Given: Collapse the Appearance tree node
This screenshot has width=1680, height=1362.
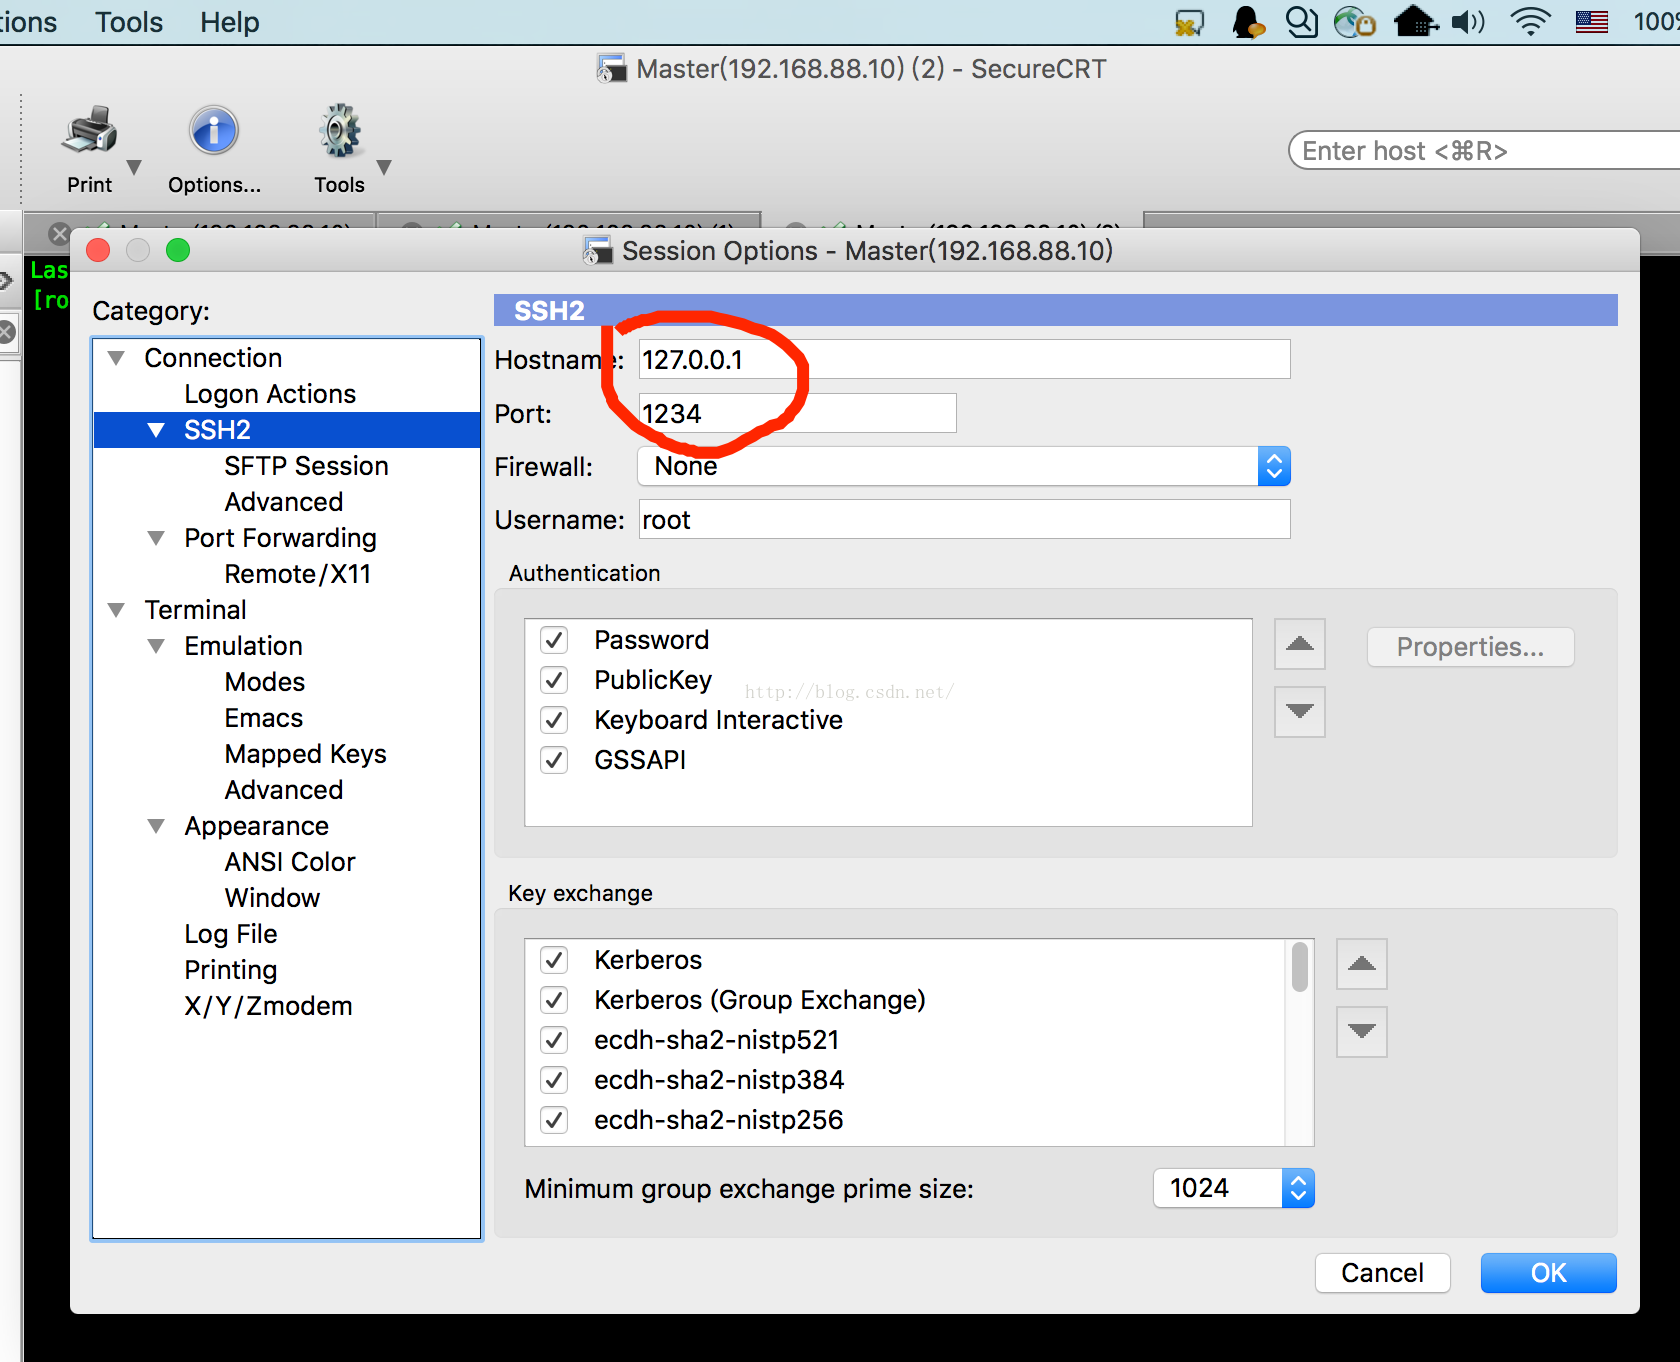Looking at the screenshot, I should tap(156, 826).
